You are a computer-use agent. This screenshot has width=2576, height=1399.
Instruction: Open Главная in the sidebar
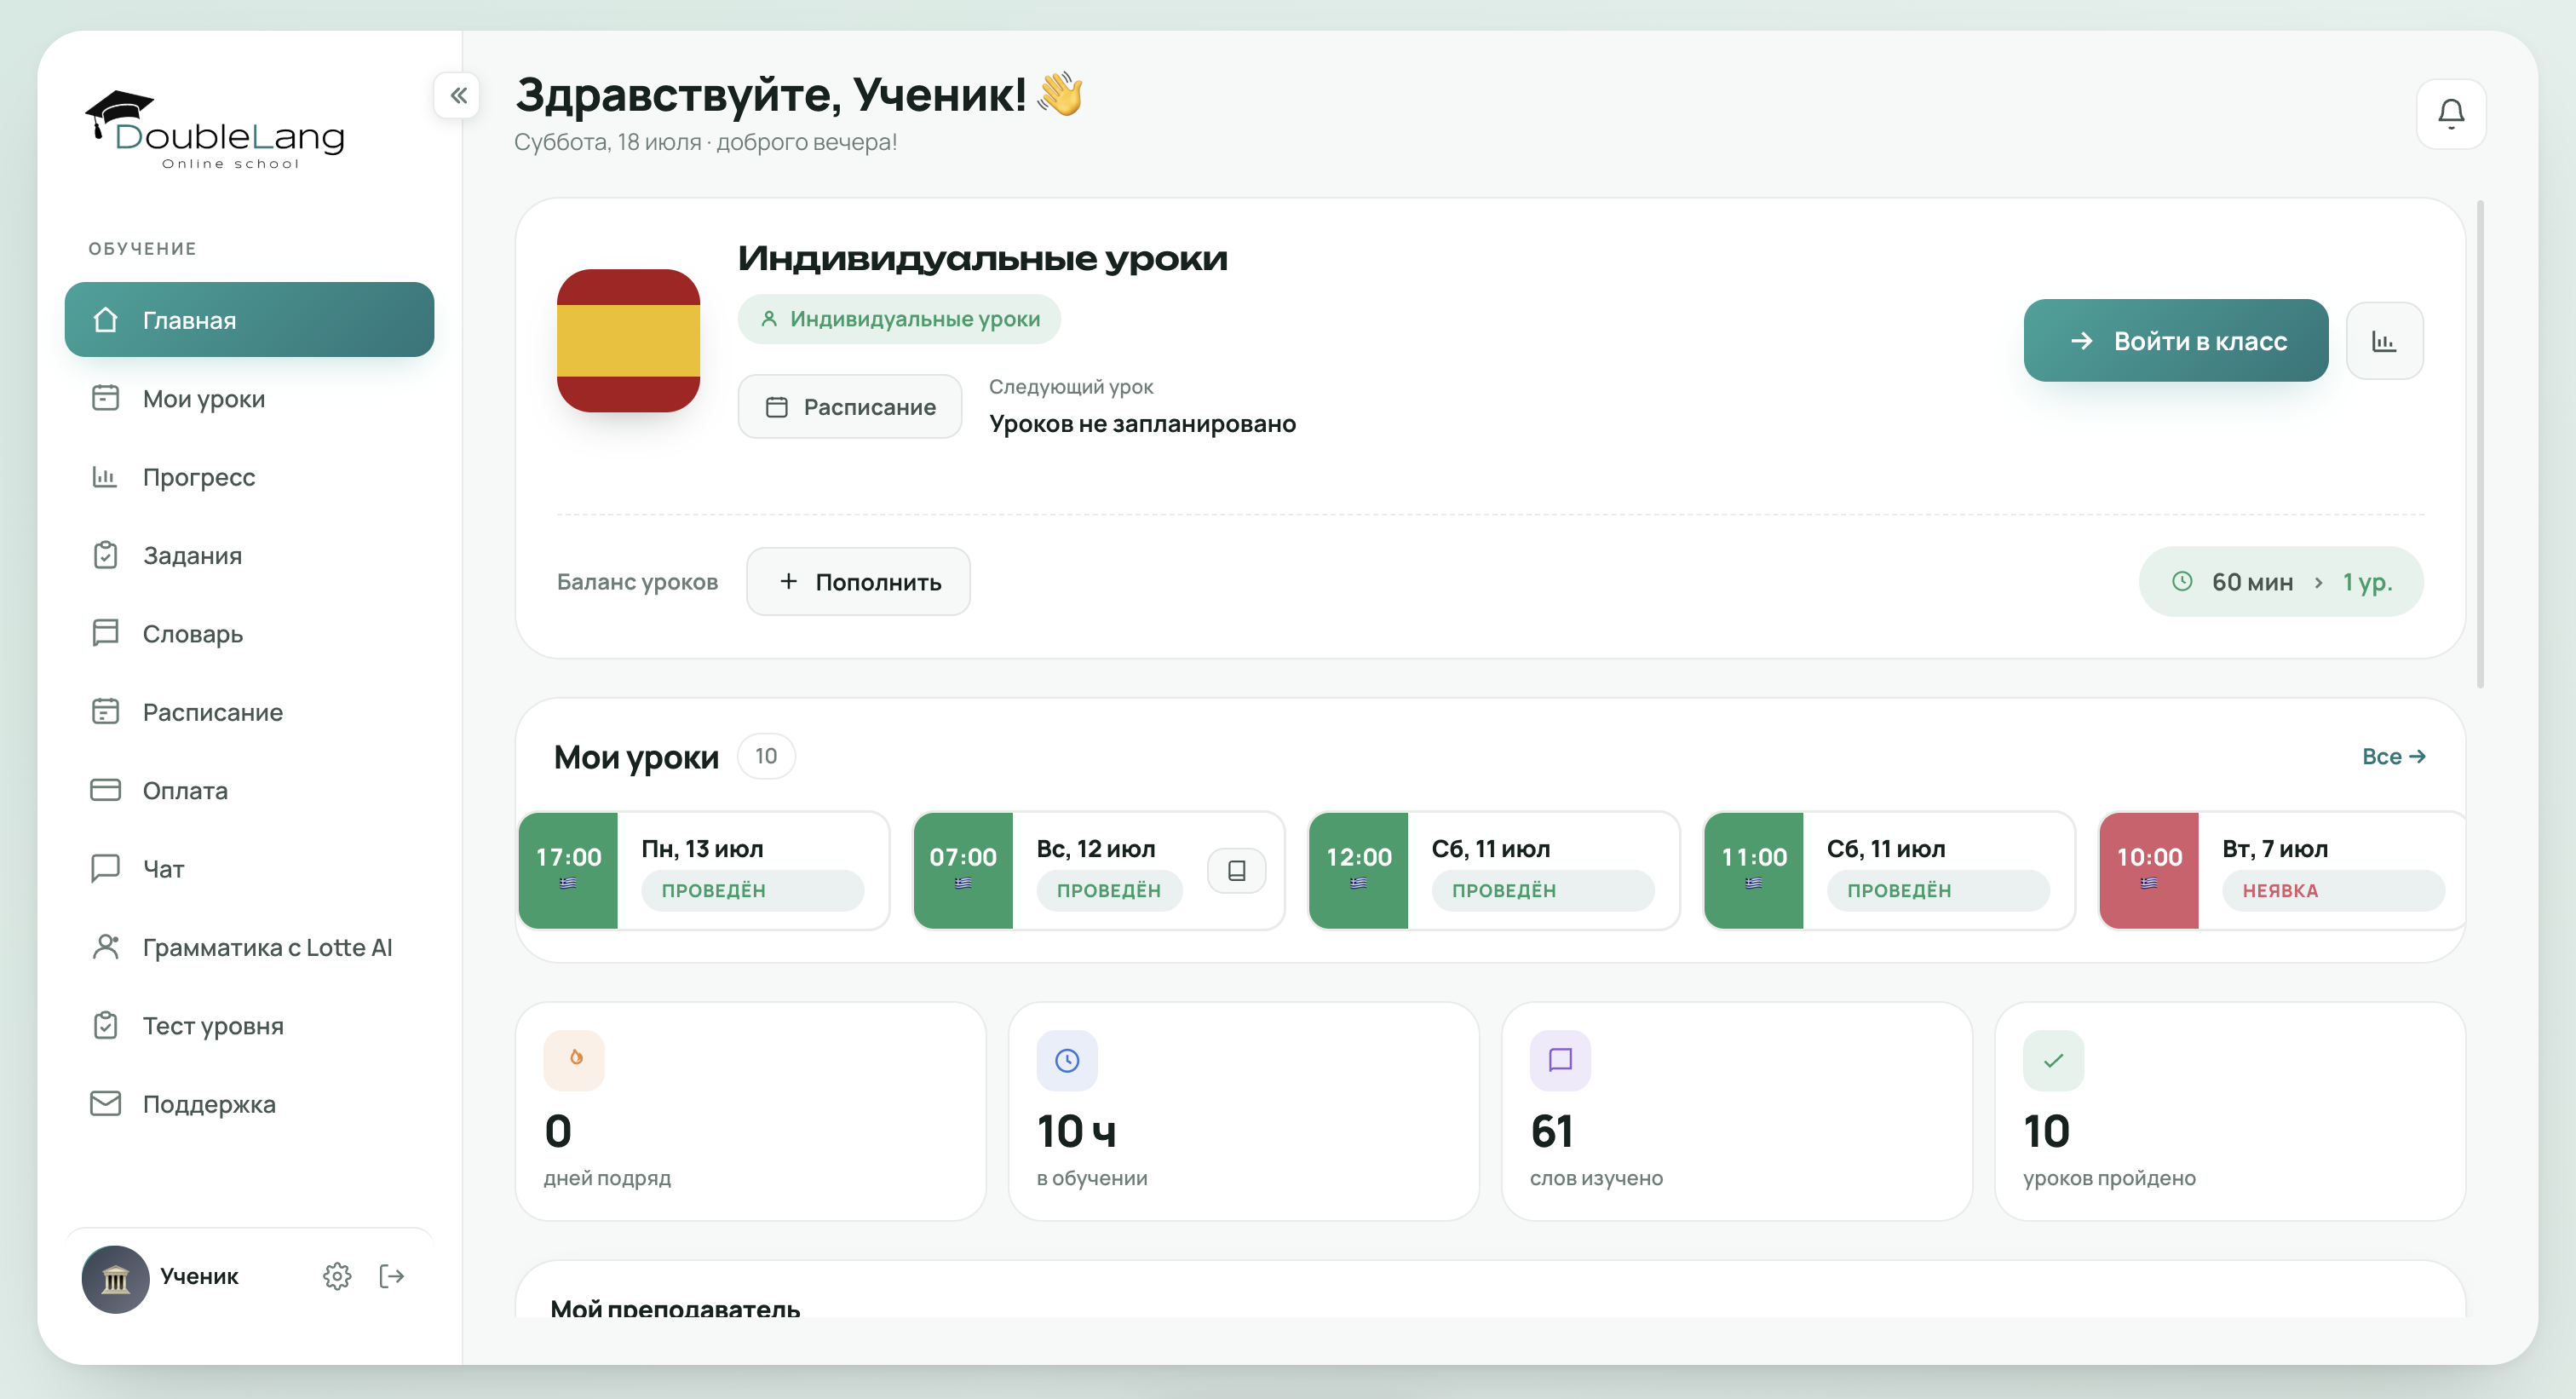249,320
